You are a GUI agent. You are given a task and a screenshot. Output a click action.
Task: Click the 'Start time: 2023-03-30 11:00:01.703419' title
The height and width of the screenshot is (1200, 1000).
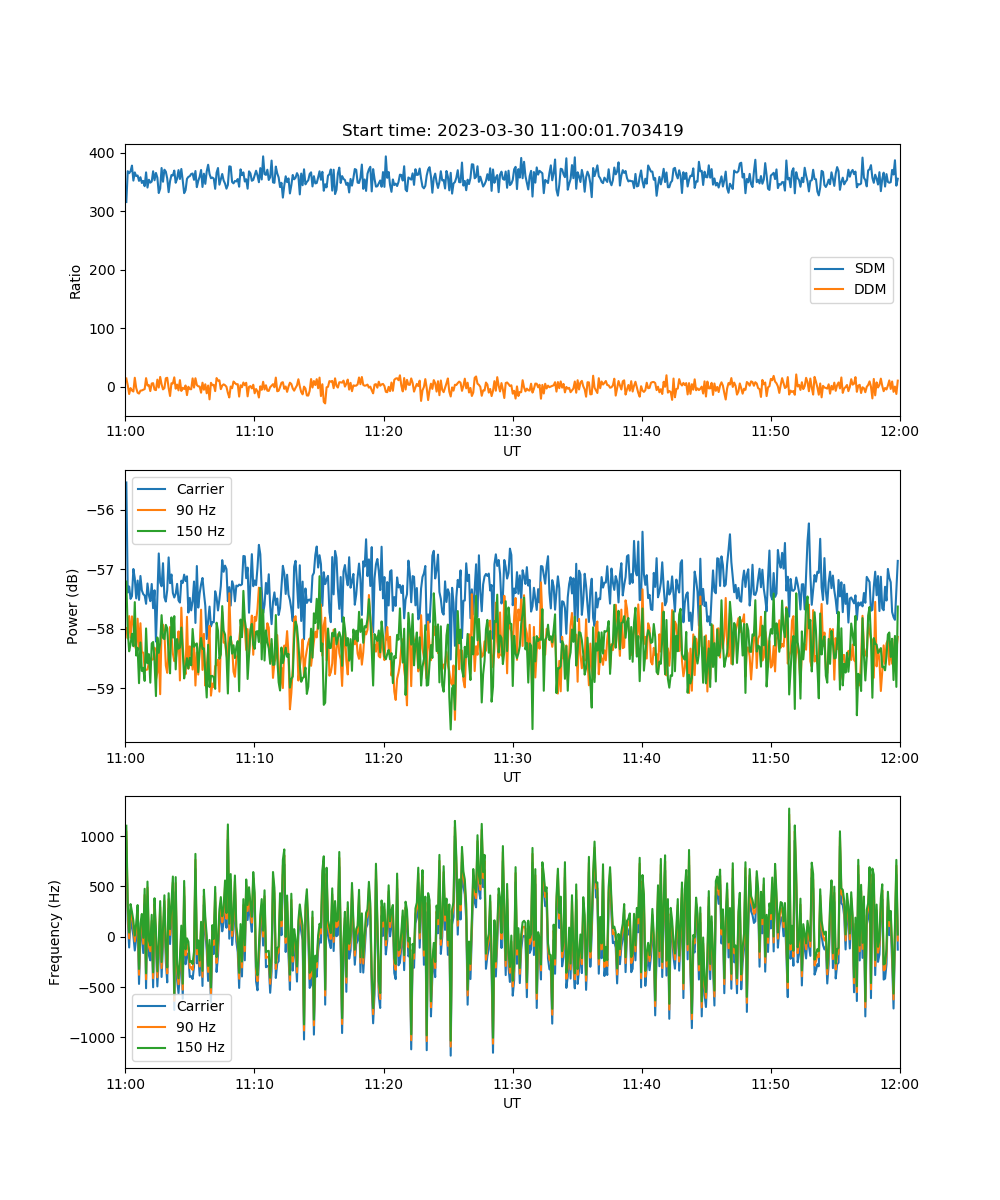pyautogui.click(x=512, y=131)
